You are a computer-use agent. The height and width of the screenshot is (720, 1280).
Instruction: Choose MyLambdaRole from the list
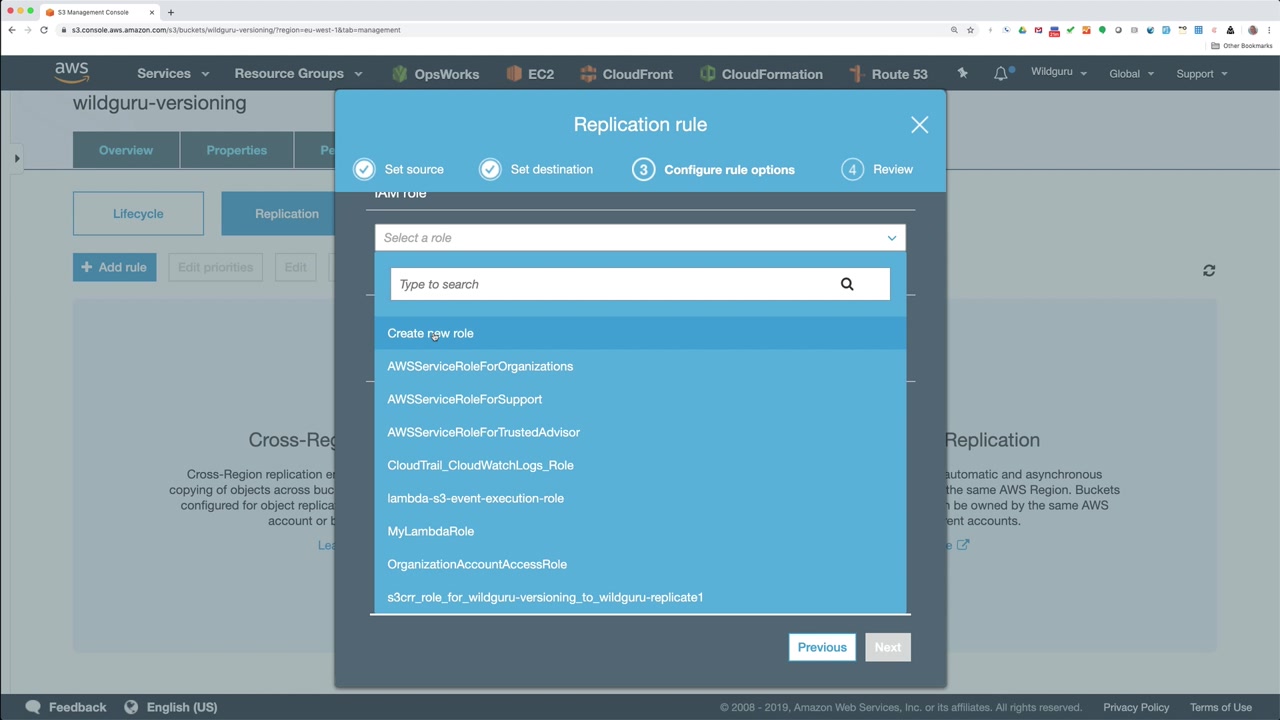coord(640,531)
